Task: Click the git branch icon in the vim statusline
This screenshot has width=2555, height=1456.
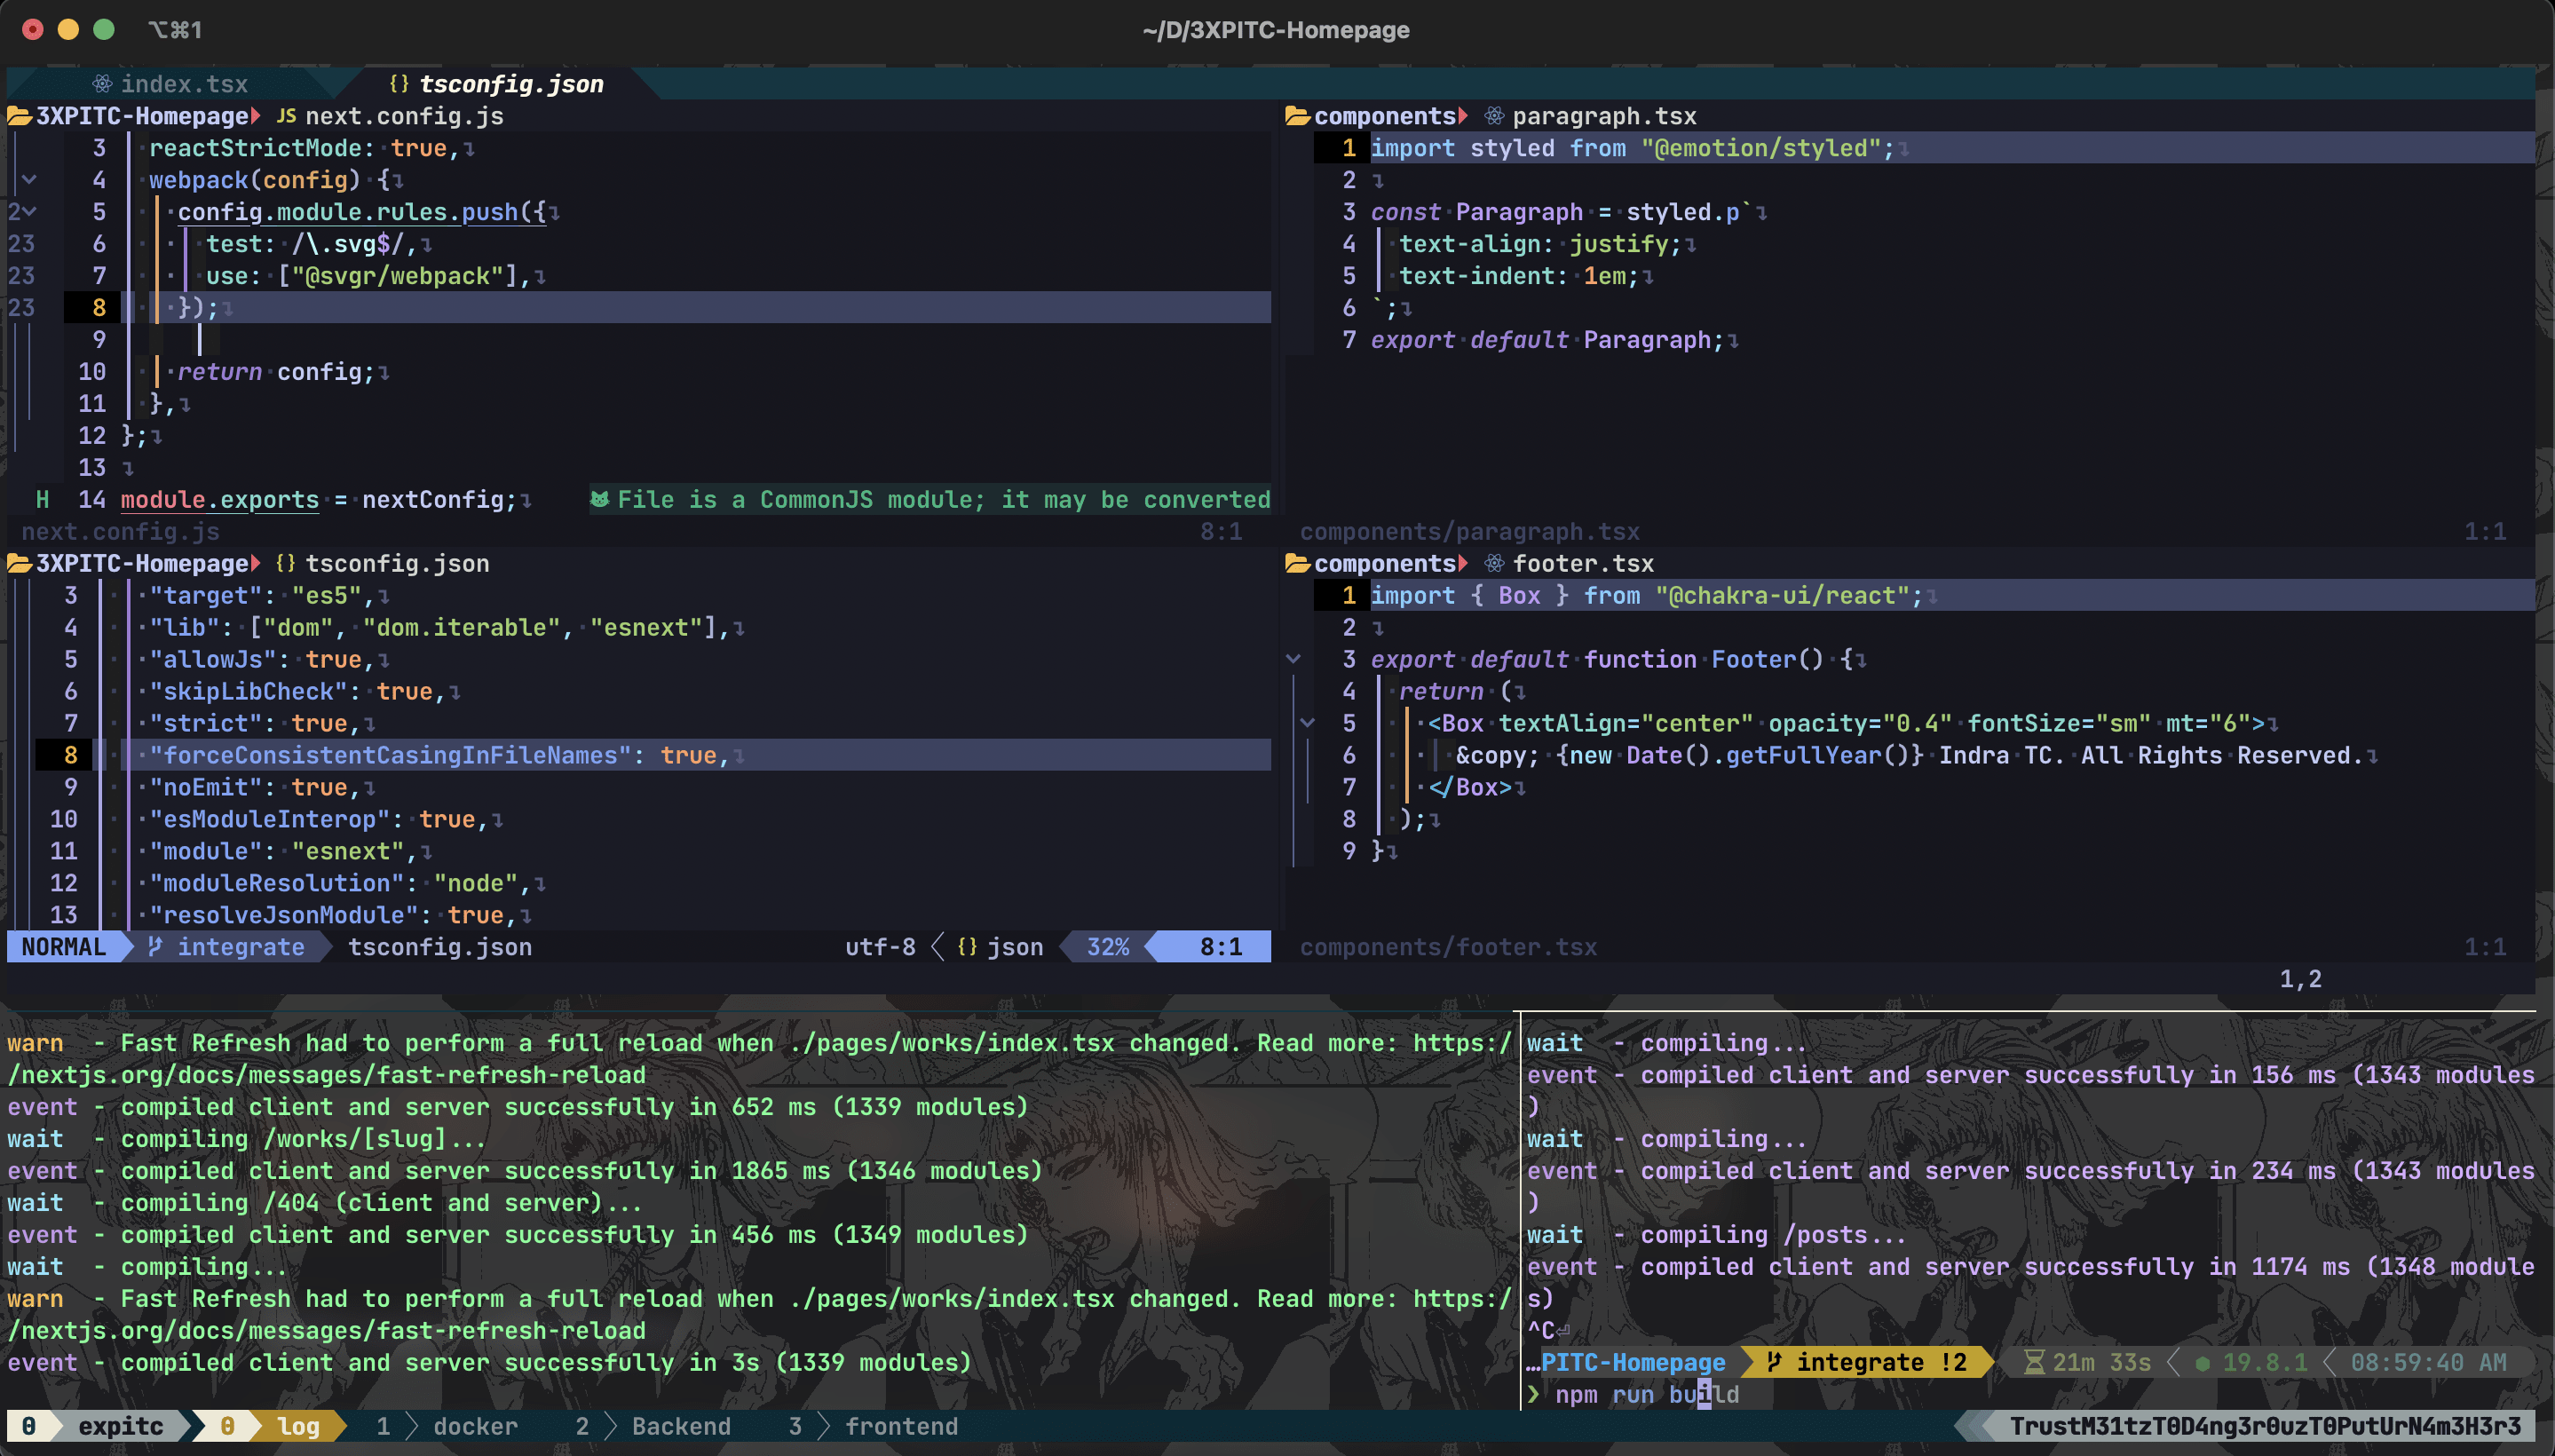Action: pos(155,946)
